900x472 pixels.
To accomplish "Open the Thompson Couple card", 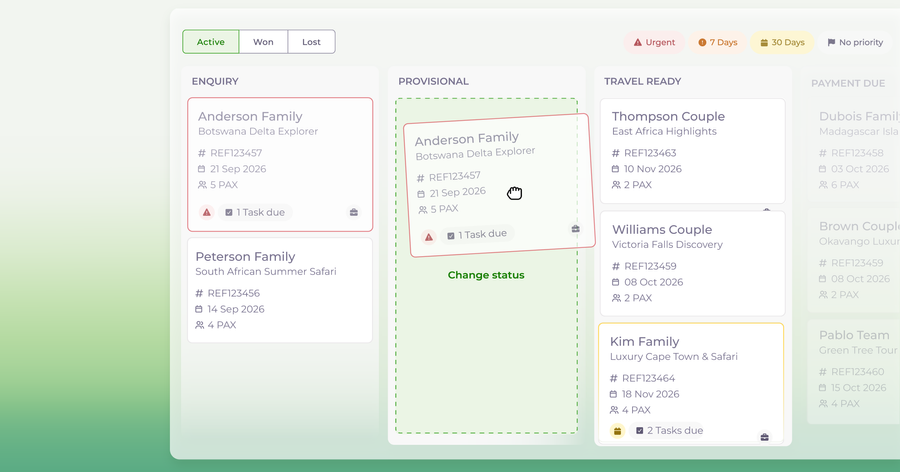I will 692,151.
